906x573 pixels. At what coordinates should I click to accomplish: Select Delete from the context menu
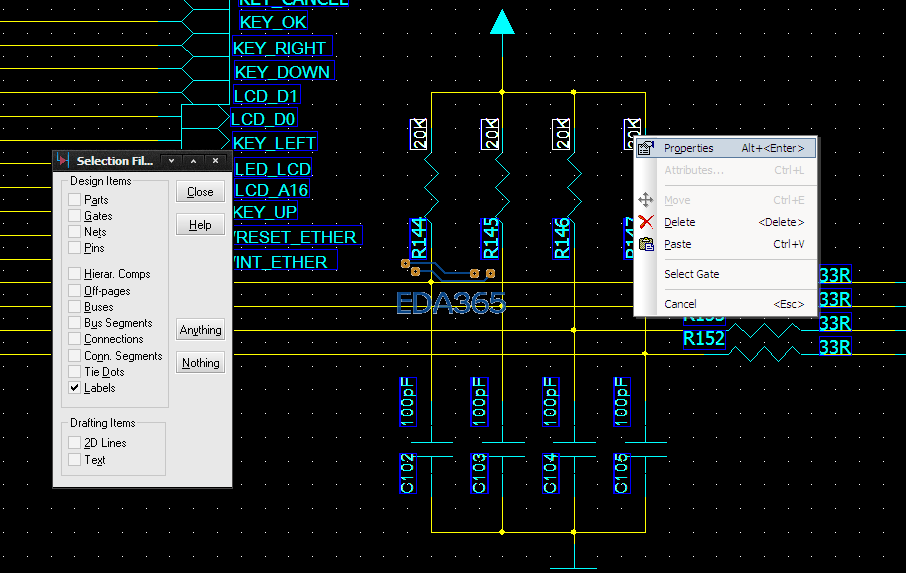click(726, 222)
